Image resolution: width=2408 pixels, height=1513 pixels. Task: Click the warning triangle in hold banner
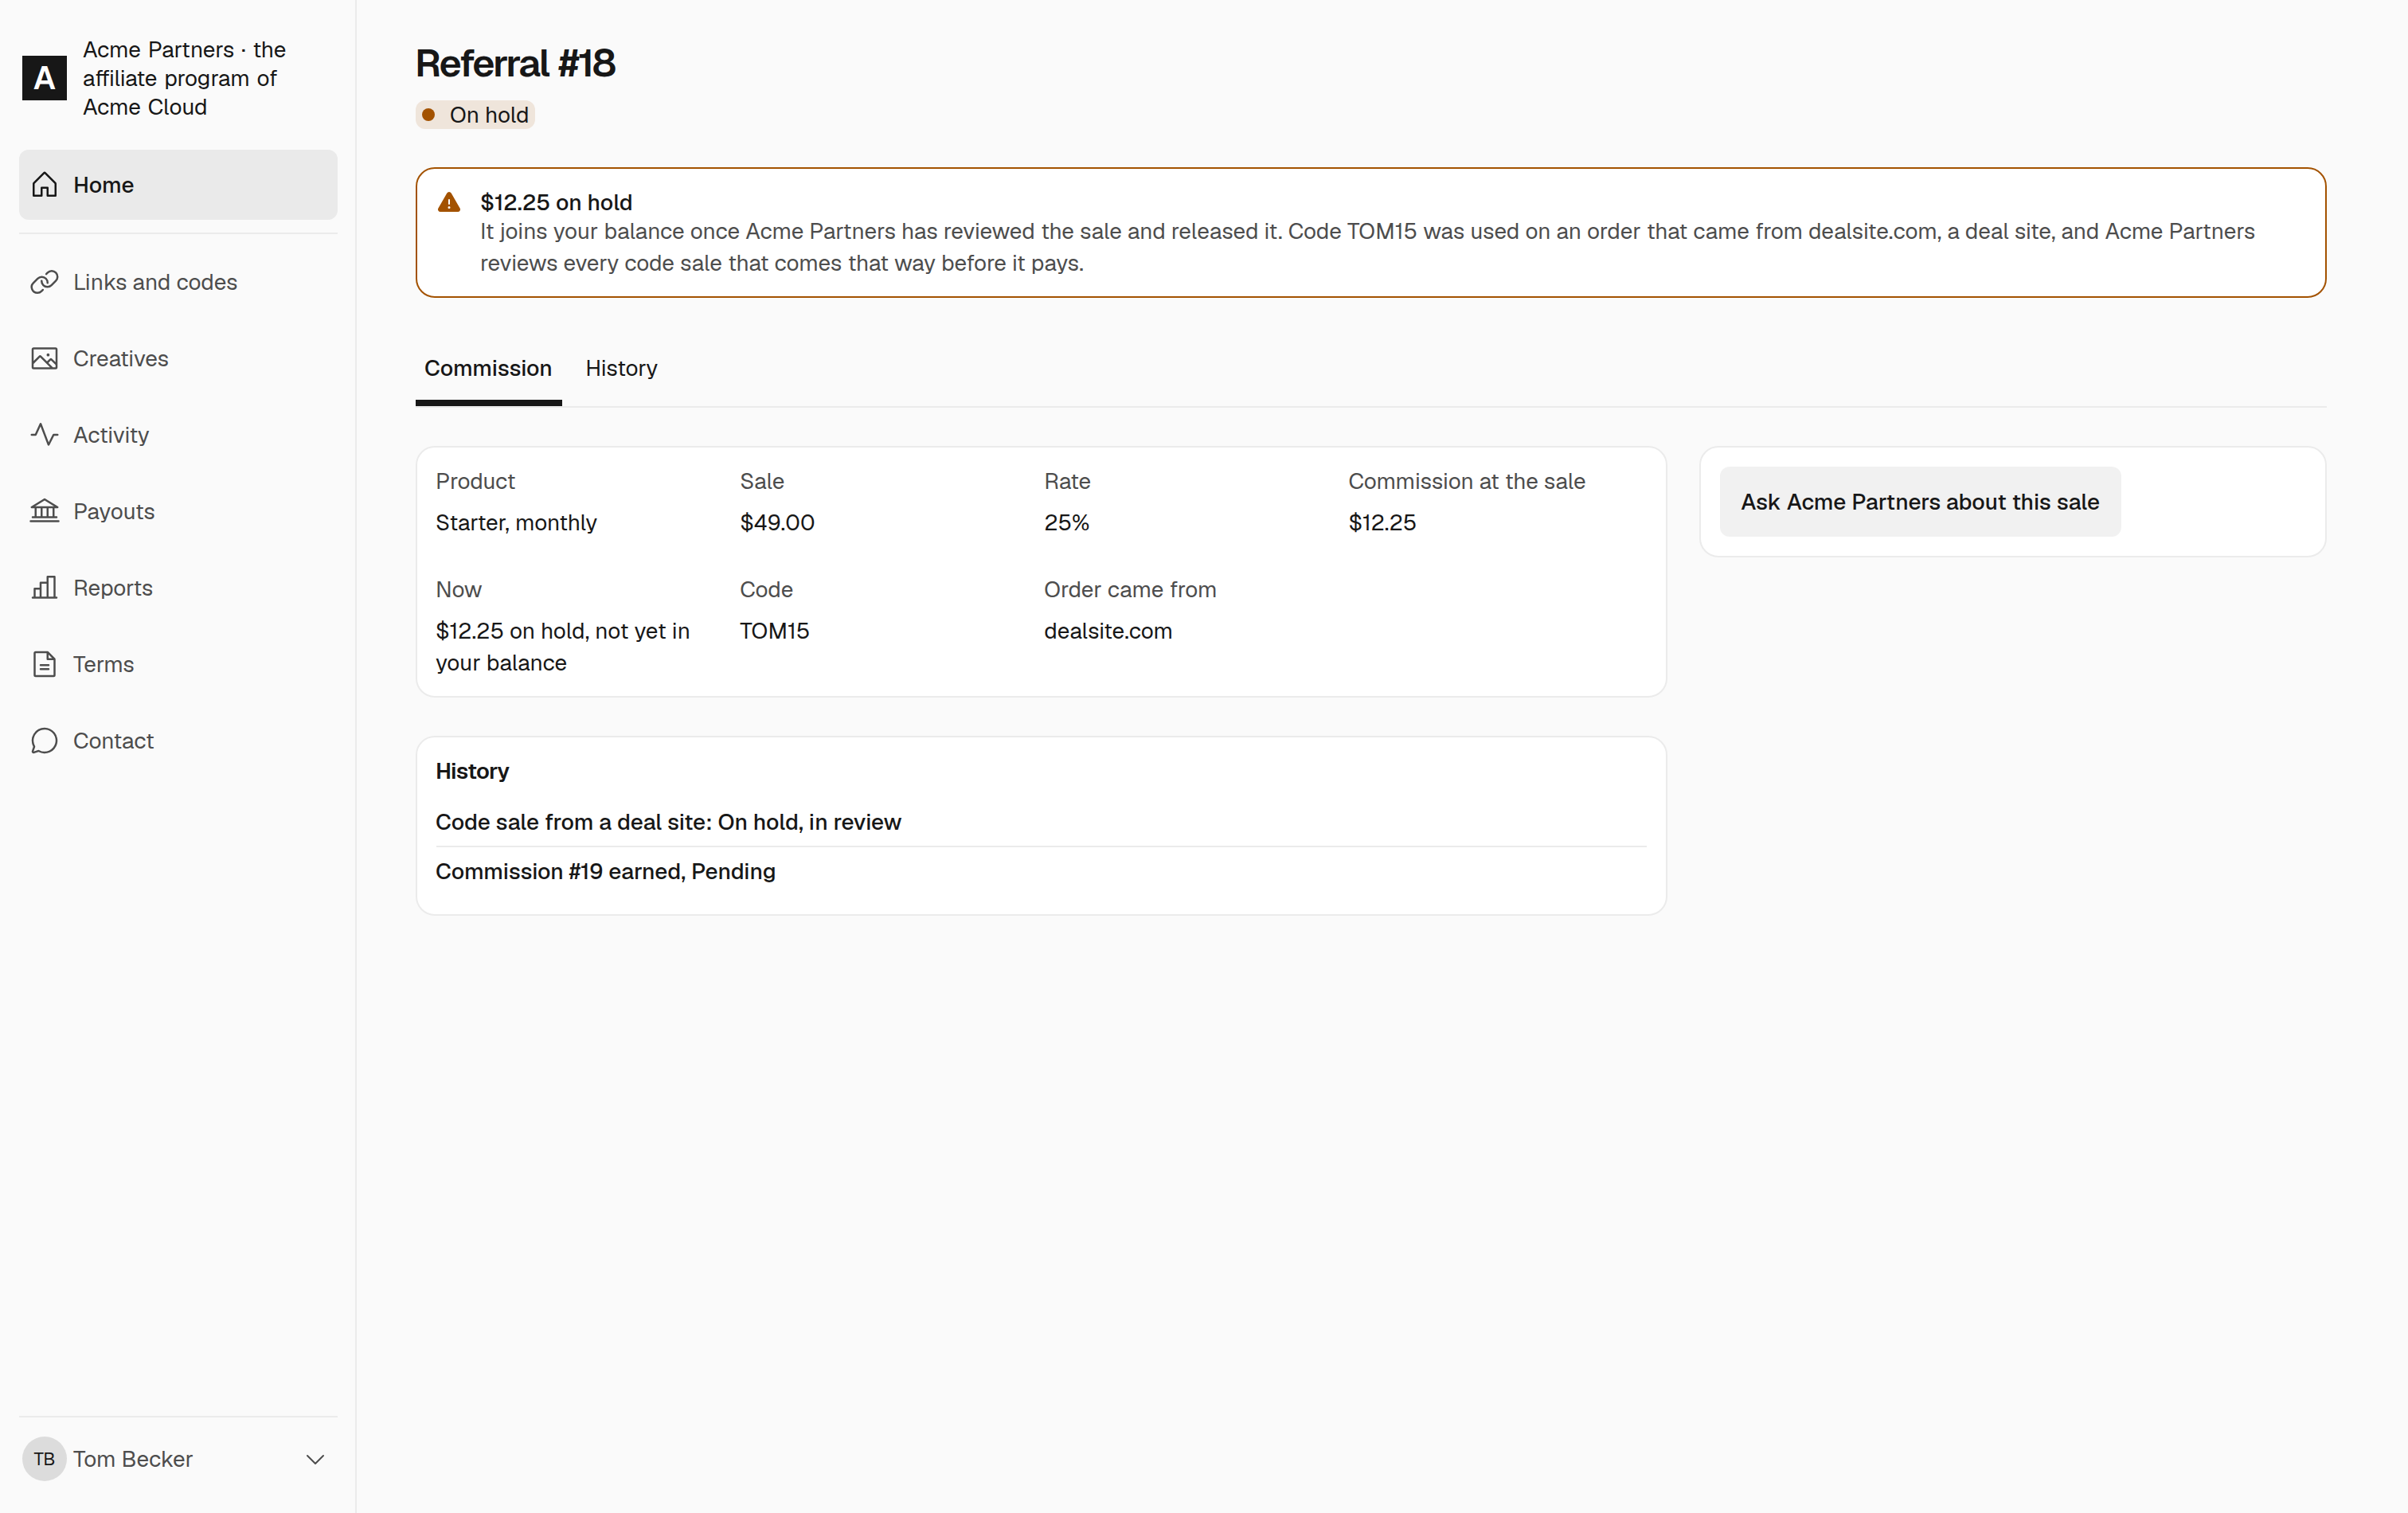coord(449,202)
